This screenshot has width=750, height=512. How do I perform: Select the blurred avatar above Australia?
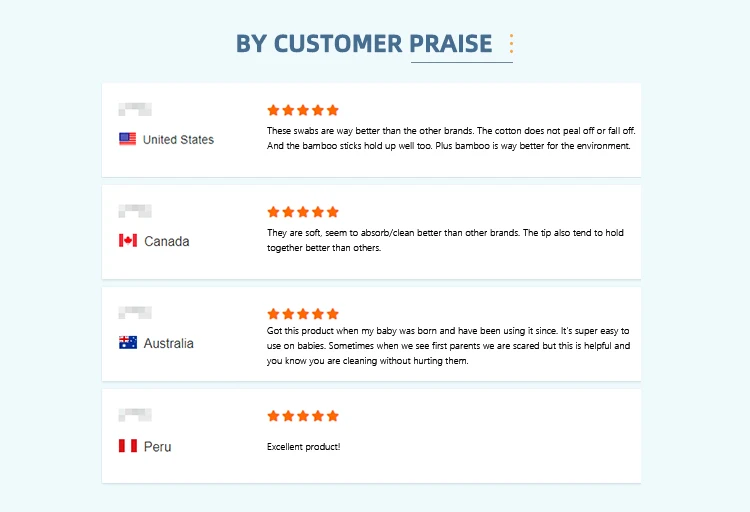pyautogui.click(x=135, y=313)
